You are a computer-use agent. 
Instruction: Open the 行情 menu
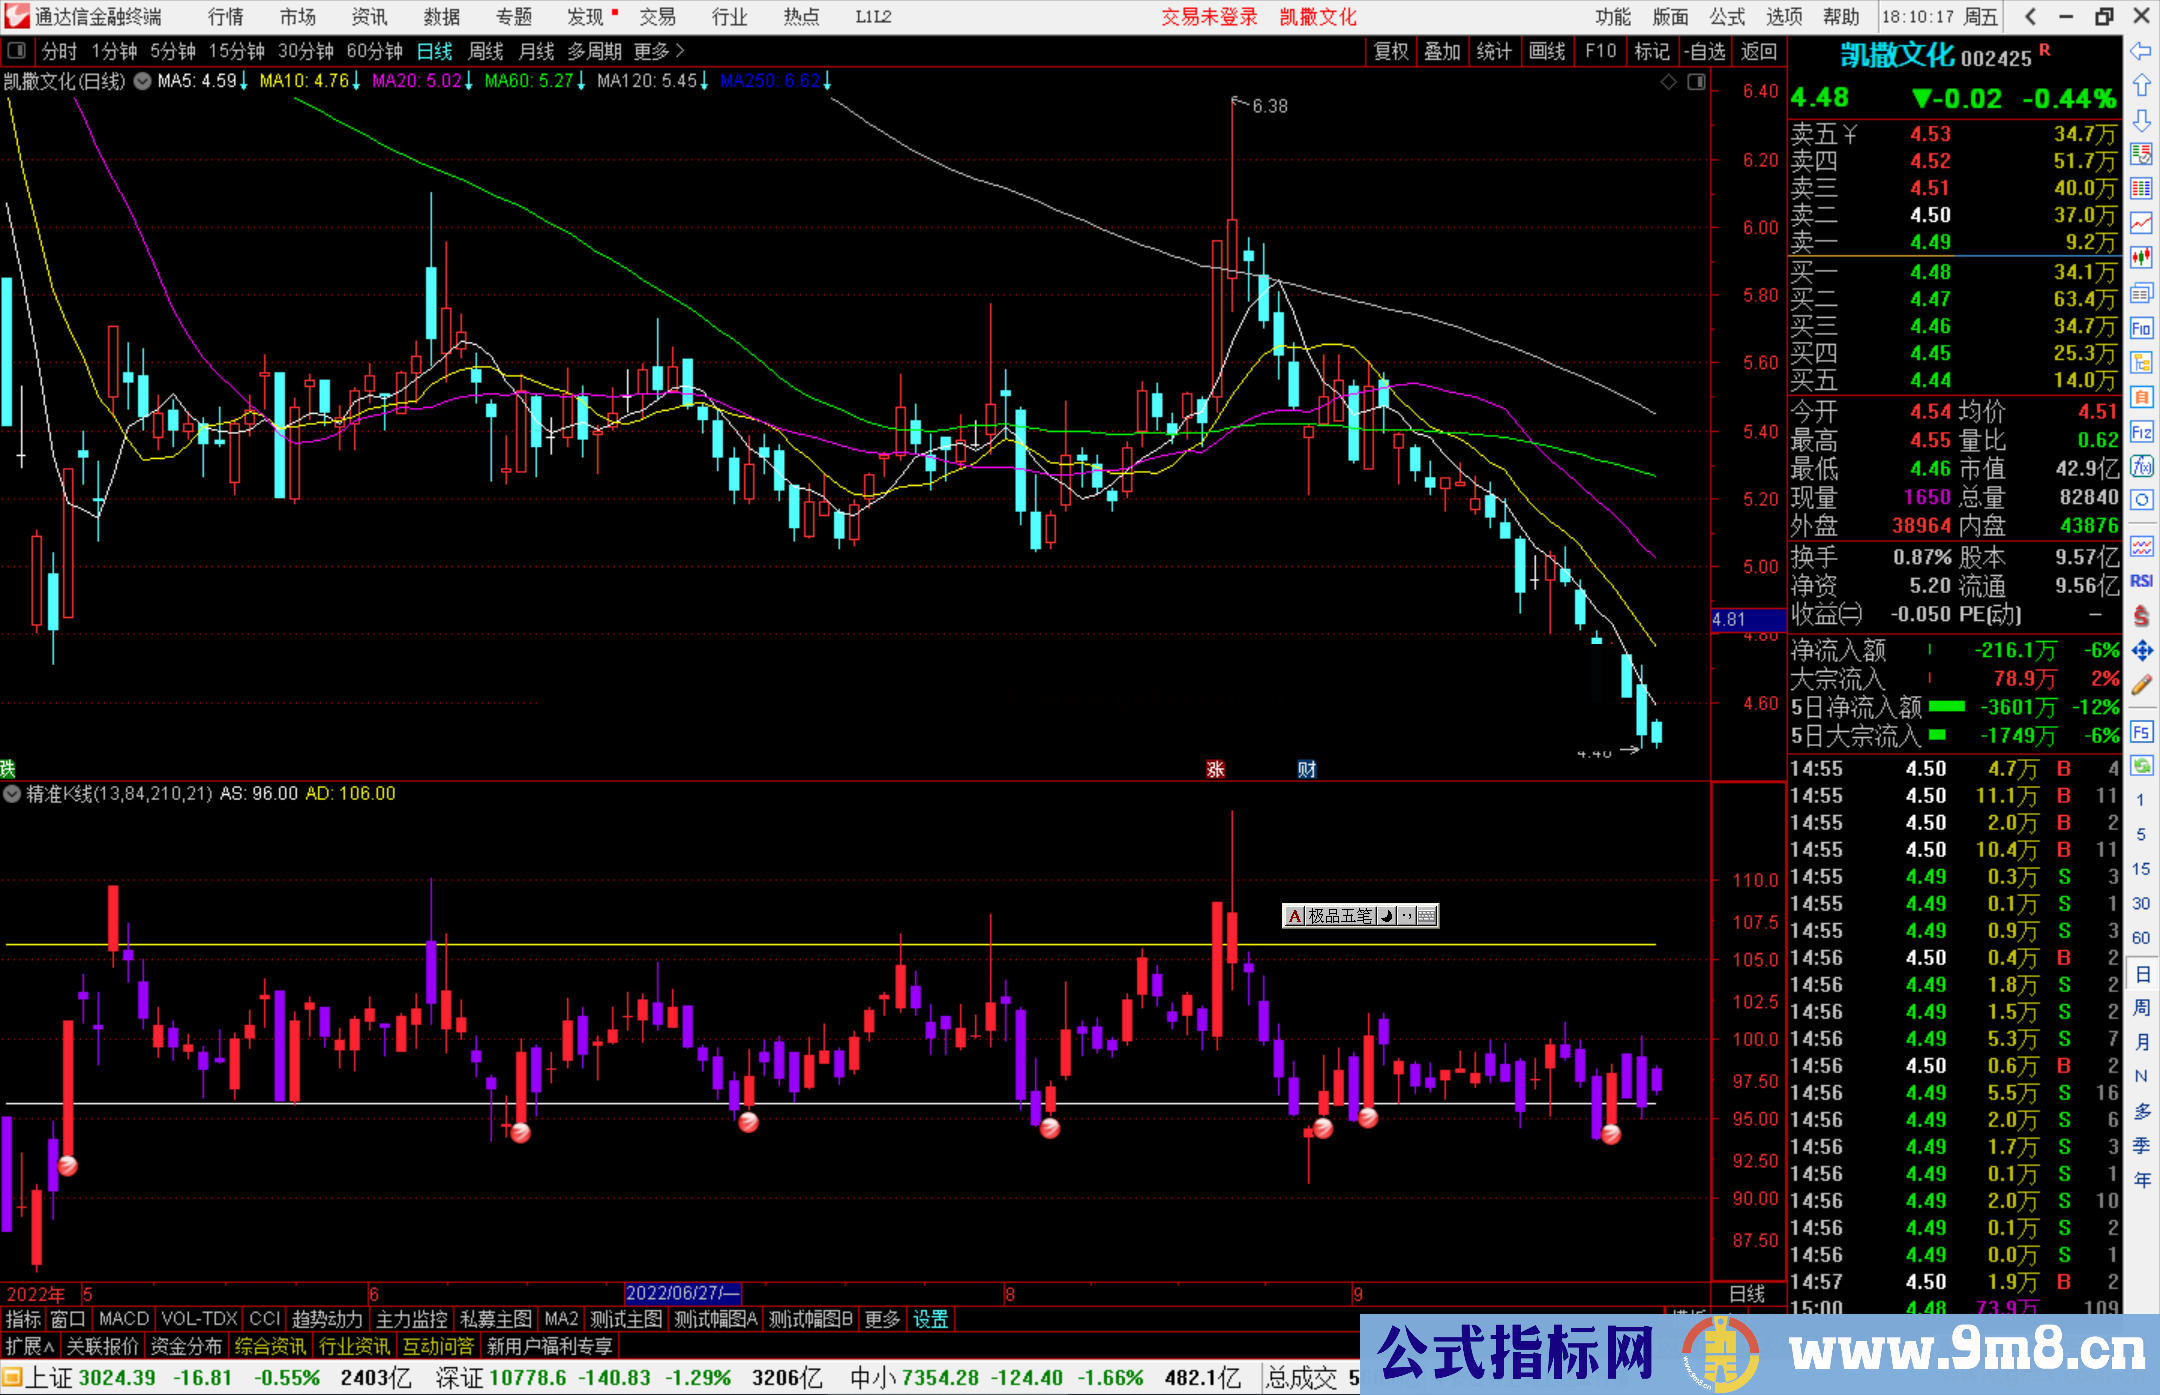click(x=225, y=17)
